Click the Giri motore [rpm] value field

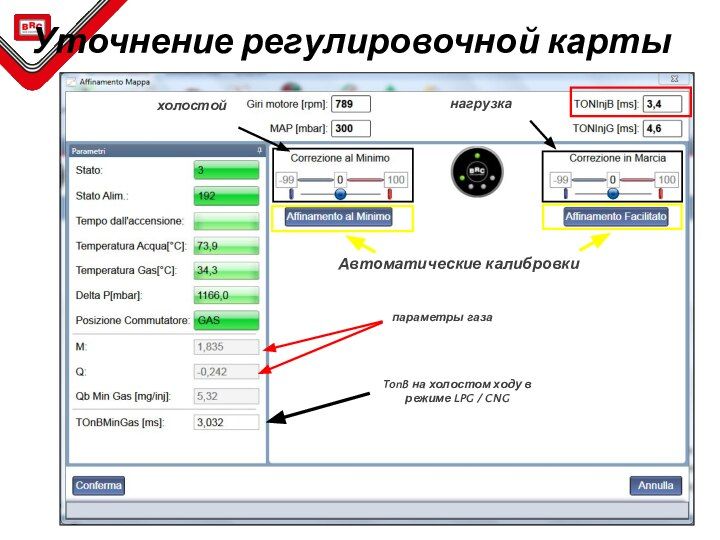tap(350, 104)
